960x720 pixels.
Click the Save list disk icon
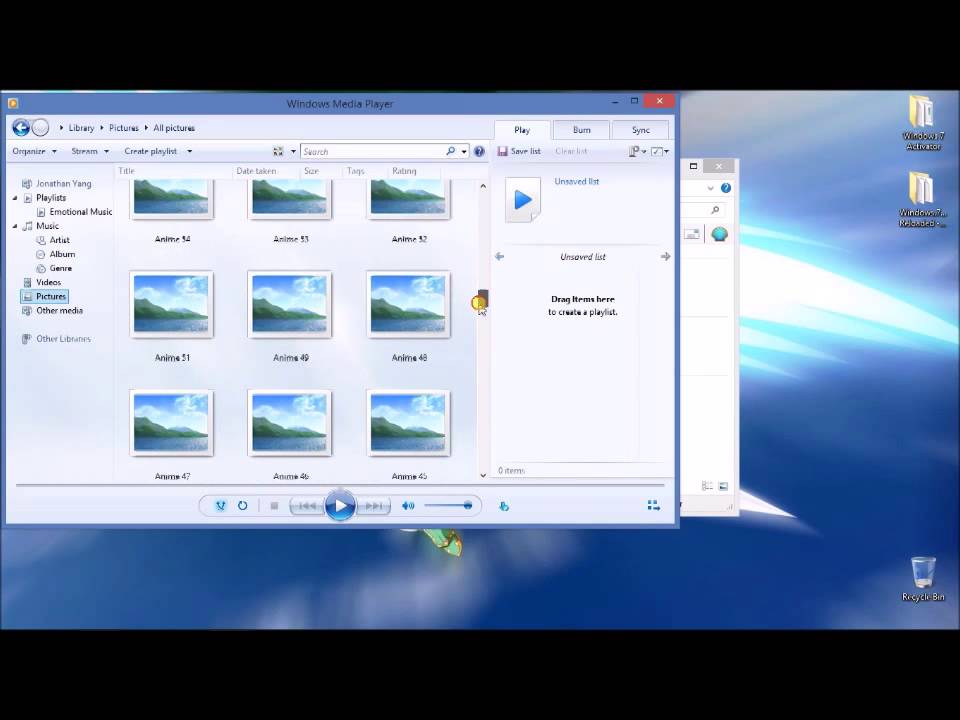[x=503, y=151]
